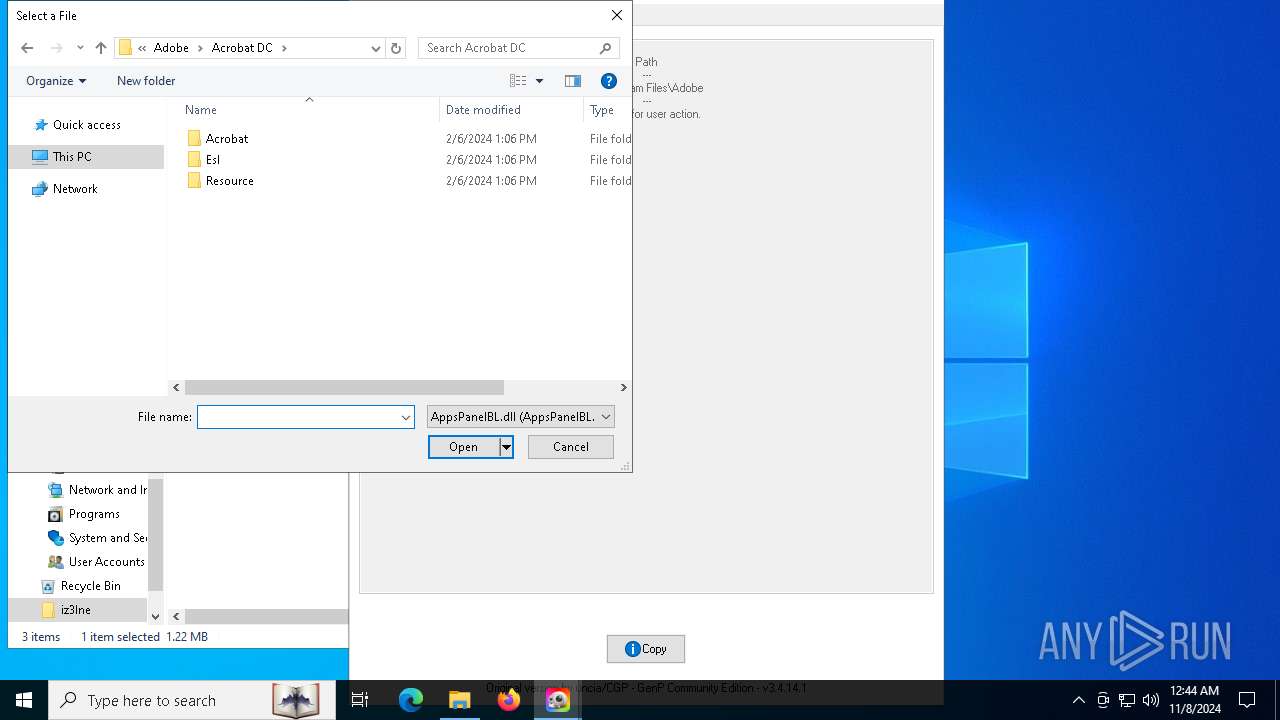Select Programs in background Explorer tree
The height and width of the screenshot is (720, 1280).
94,514
